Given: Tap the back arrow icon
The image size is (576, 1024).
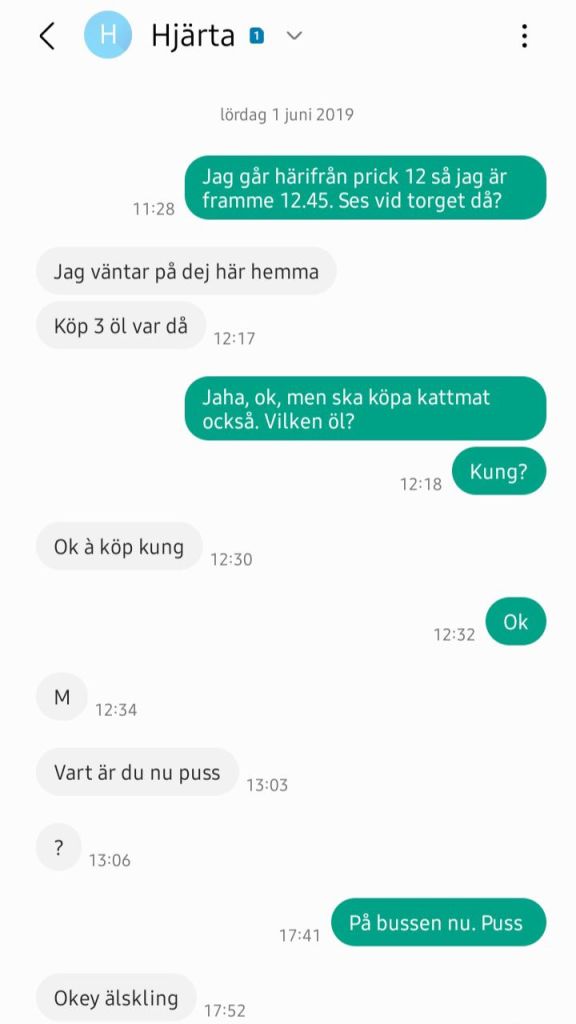Looking at the screenshot, I should click(46, 36).
